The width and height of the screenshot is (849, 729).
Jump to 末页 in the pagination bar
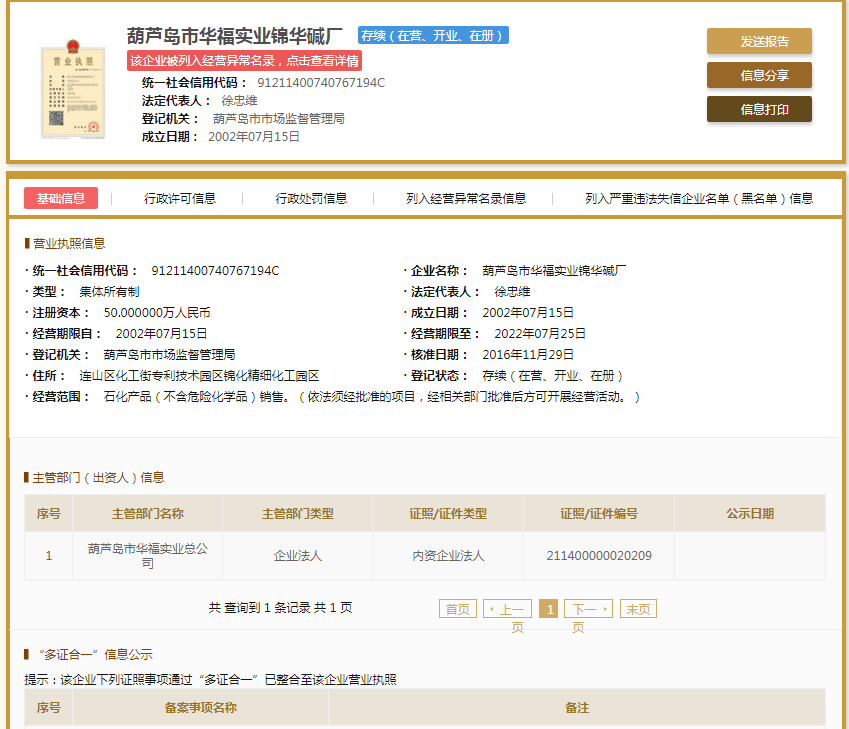click(638, 607)
